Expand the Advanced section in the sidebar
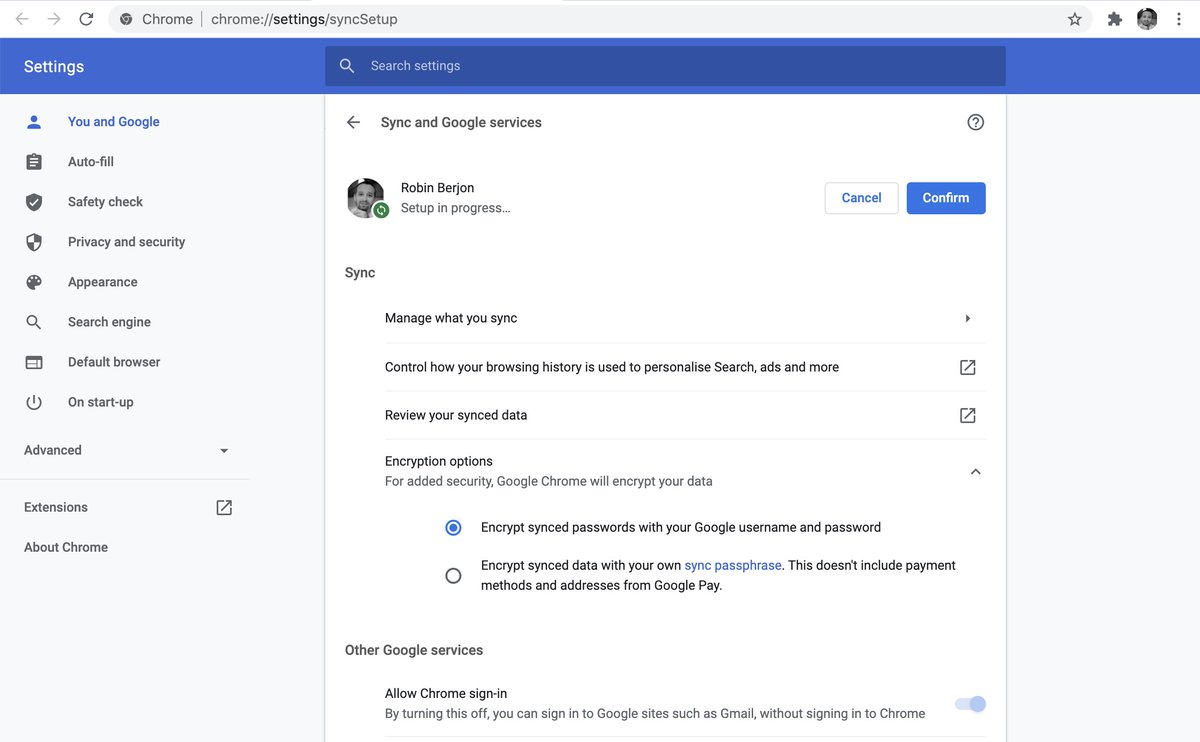1200x742 pixels. (126, 450)
